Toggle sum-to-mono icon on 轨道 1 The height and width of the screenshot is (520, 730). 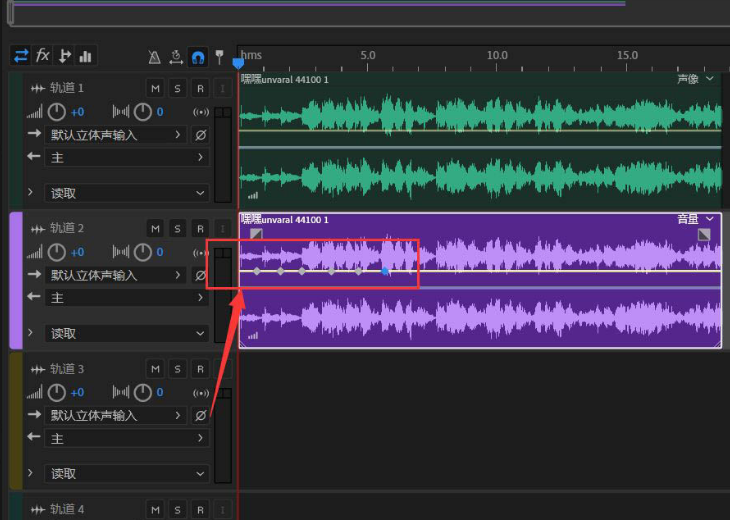coord(201,112)
